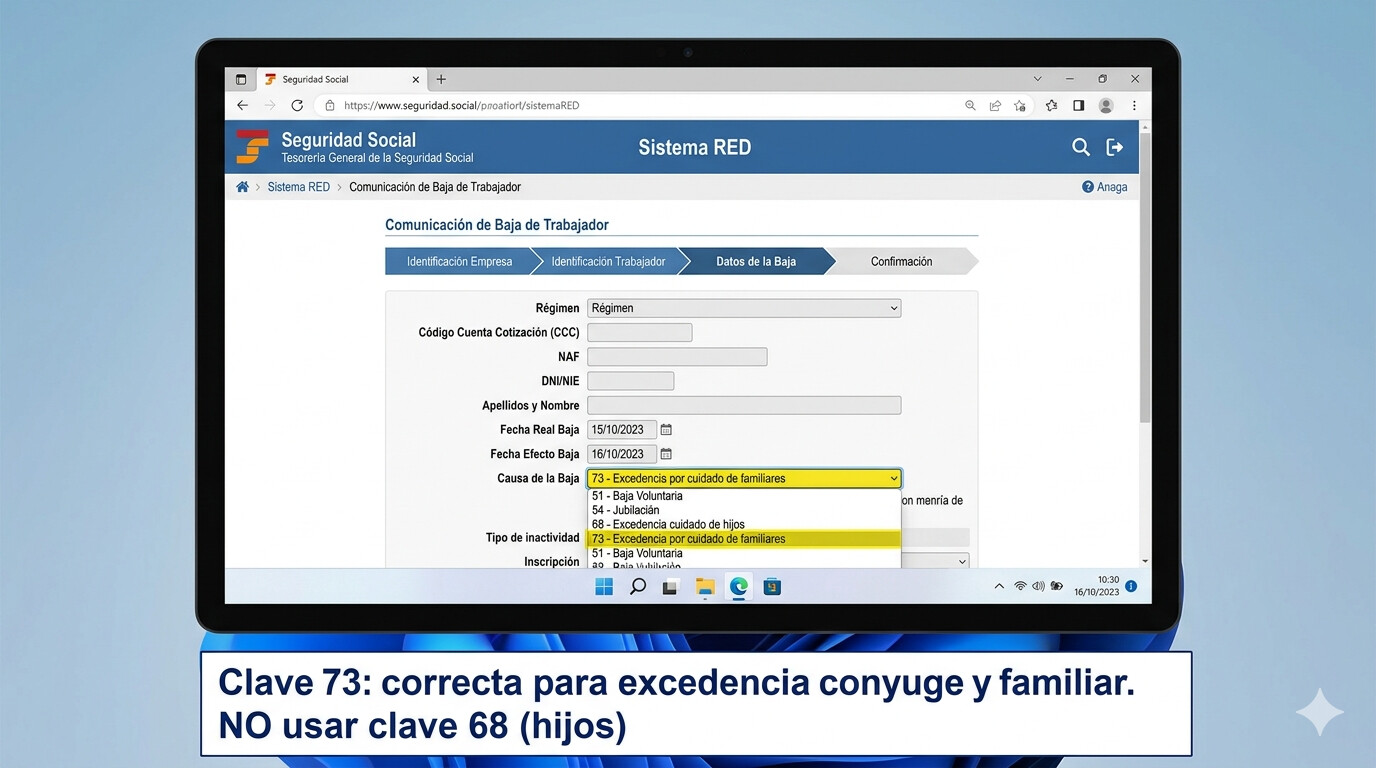Open calendar picker for Fecha Efecto Baja

(666, 454)
